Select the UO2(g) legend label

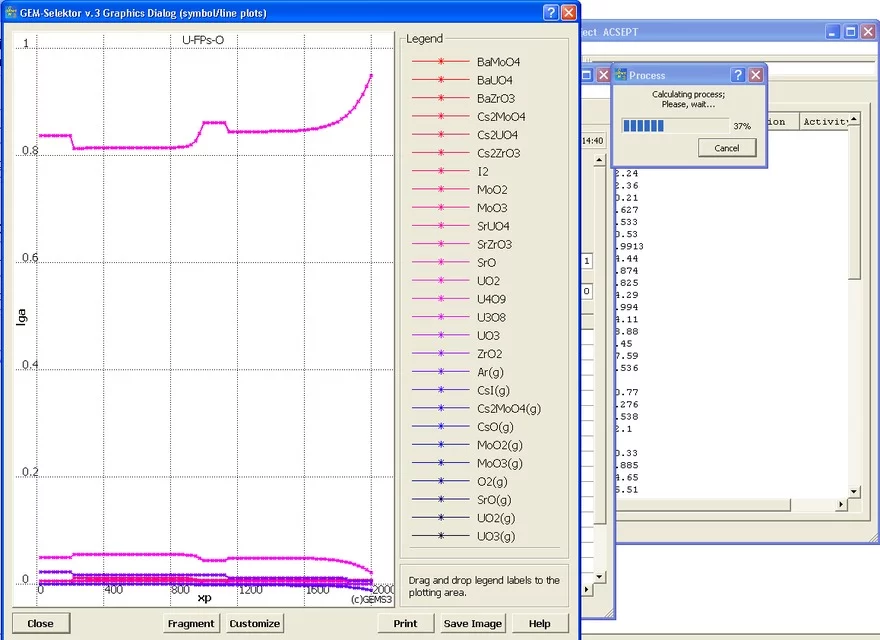click(x=496, y=518)
